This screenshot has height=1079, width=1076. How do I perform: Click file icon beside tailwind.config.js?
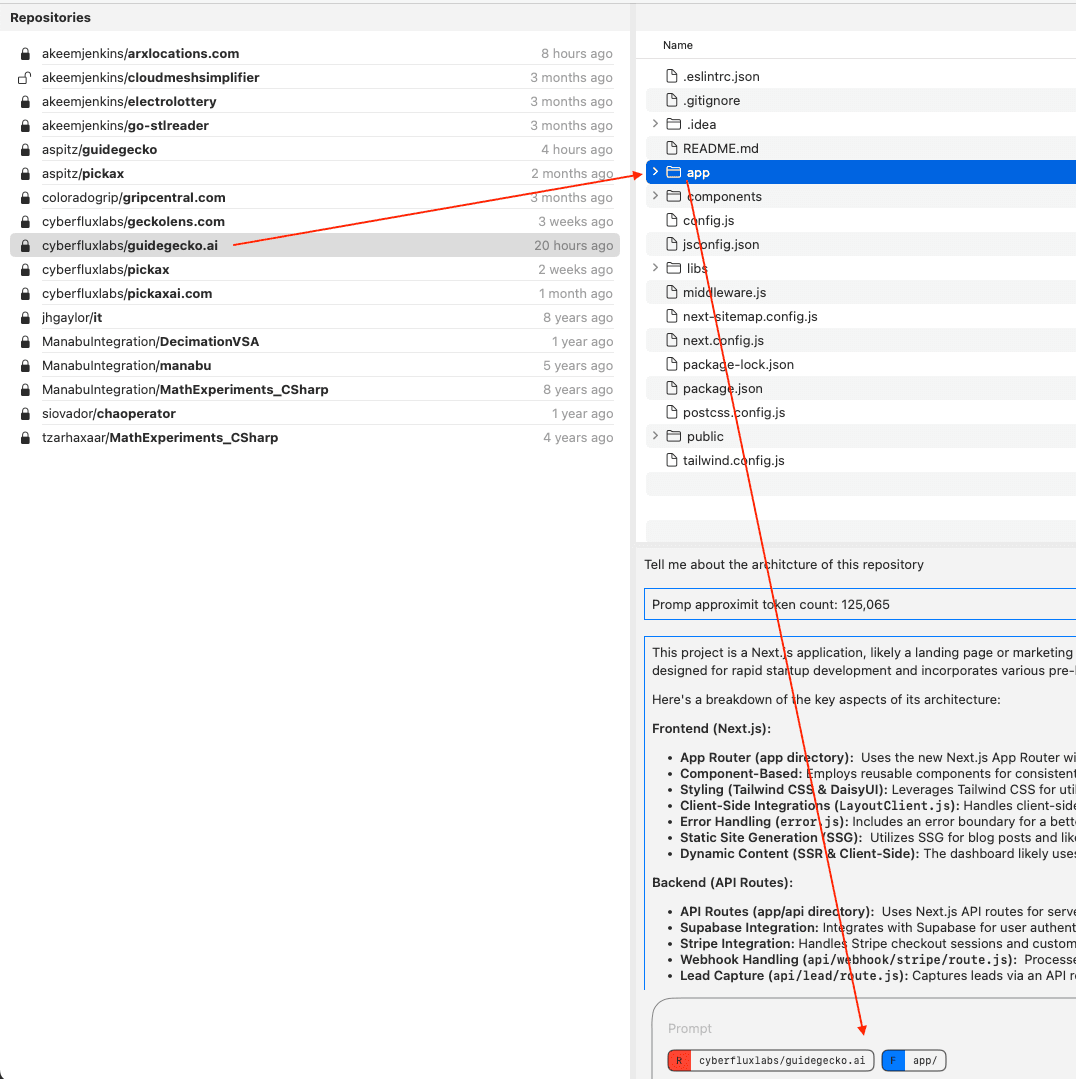coord(673,461)
